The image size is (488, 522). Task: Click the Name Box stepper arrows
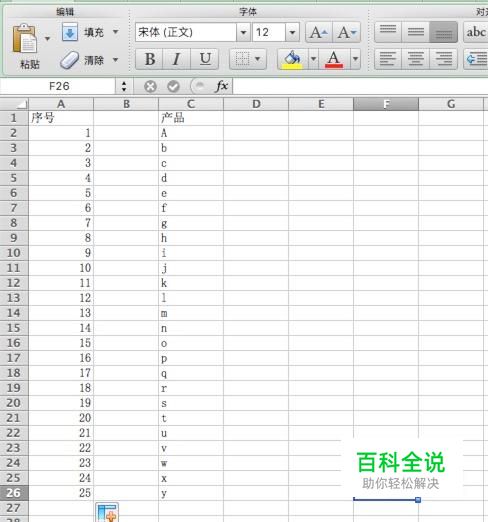point(124,86)
